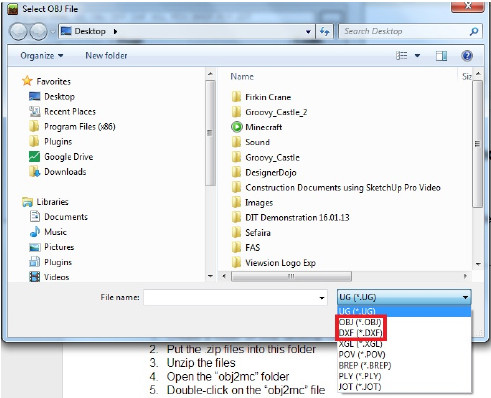
Task: Open the recent pages dropdown beside Forward
Action: coord(53,32)
